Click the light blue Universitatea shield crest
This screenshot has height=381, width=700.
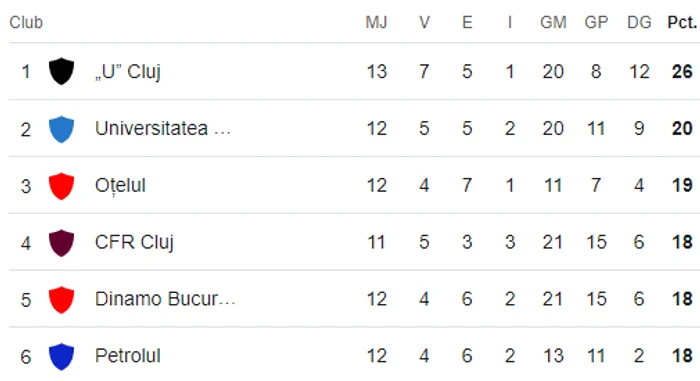(61, 129)
